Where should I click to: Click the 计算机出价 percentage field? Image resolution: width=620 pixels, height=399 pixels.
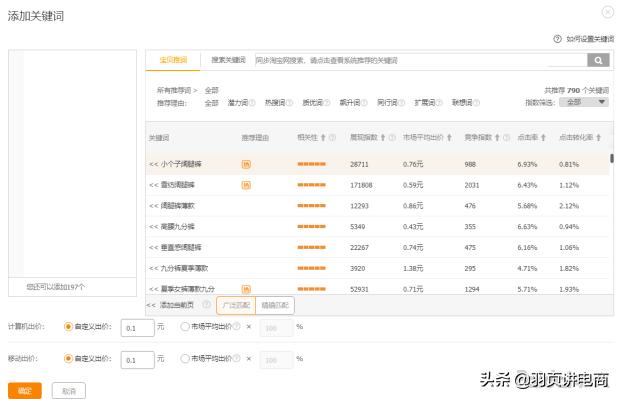(x=276, y=328)
